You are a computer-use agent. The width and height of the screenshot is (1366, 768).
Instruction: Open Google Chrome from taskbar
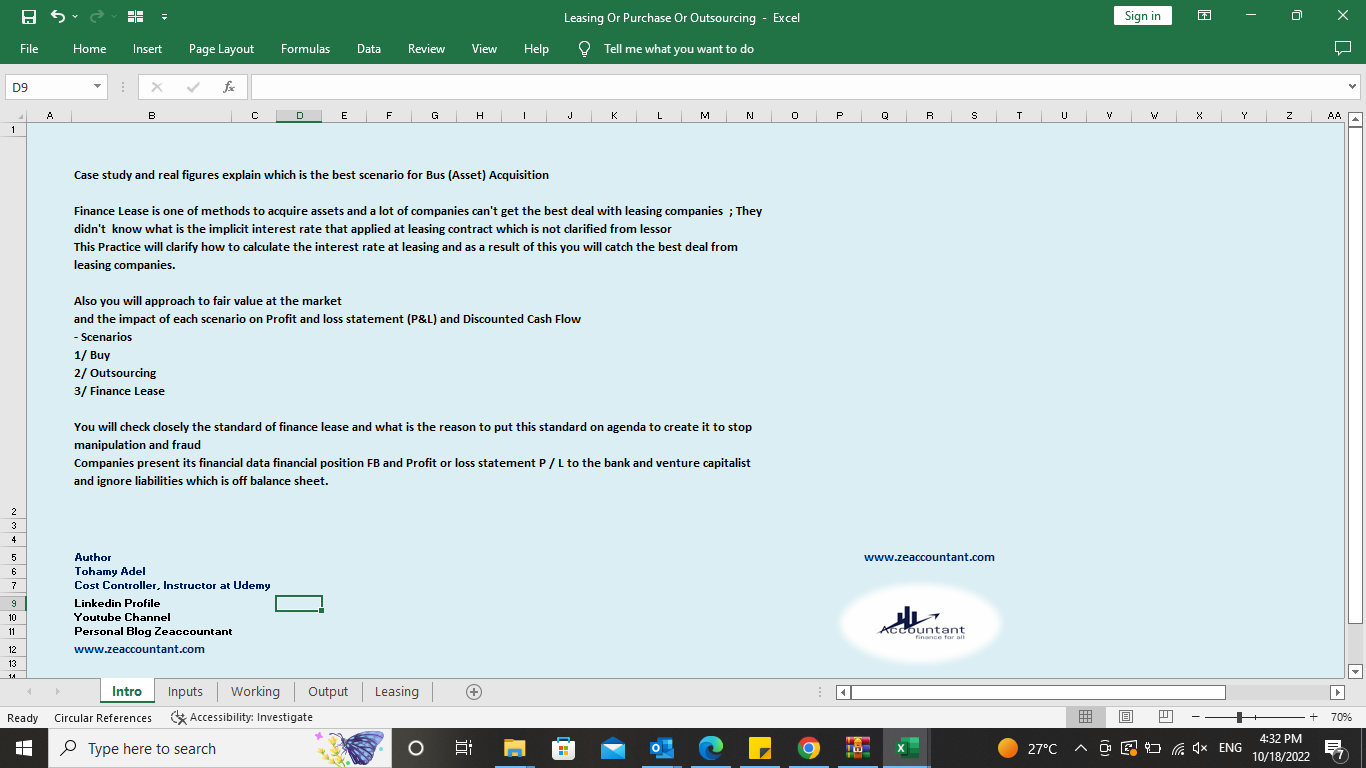tap(809, 748)
